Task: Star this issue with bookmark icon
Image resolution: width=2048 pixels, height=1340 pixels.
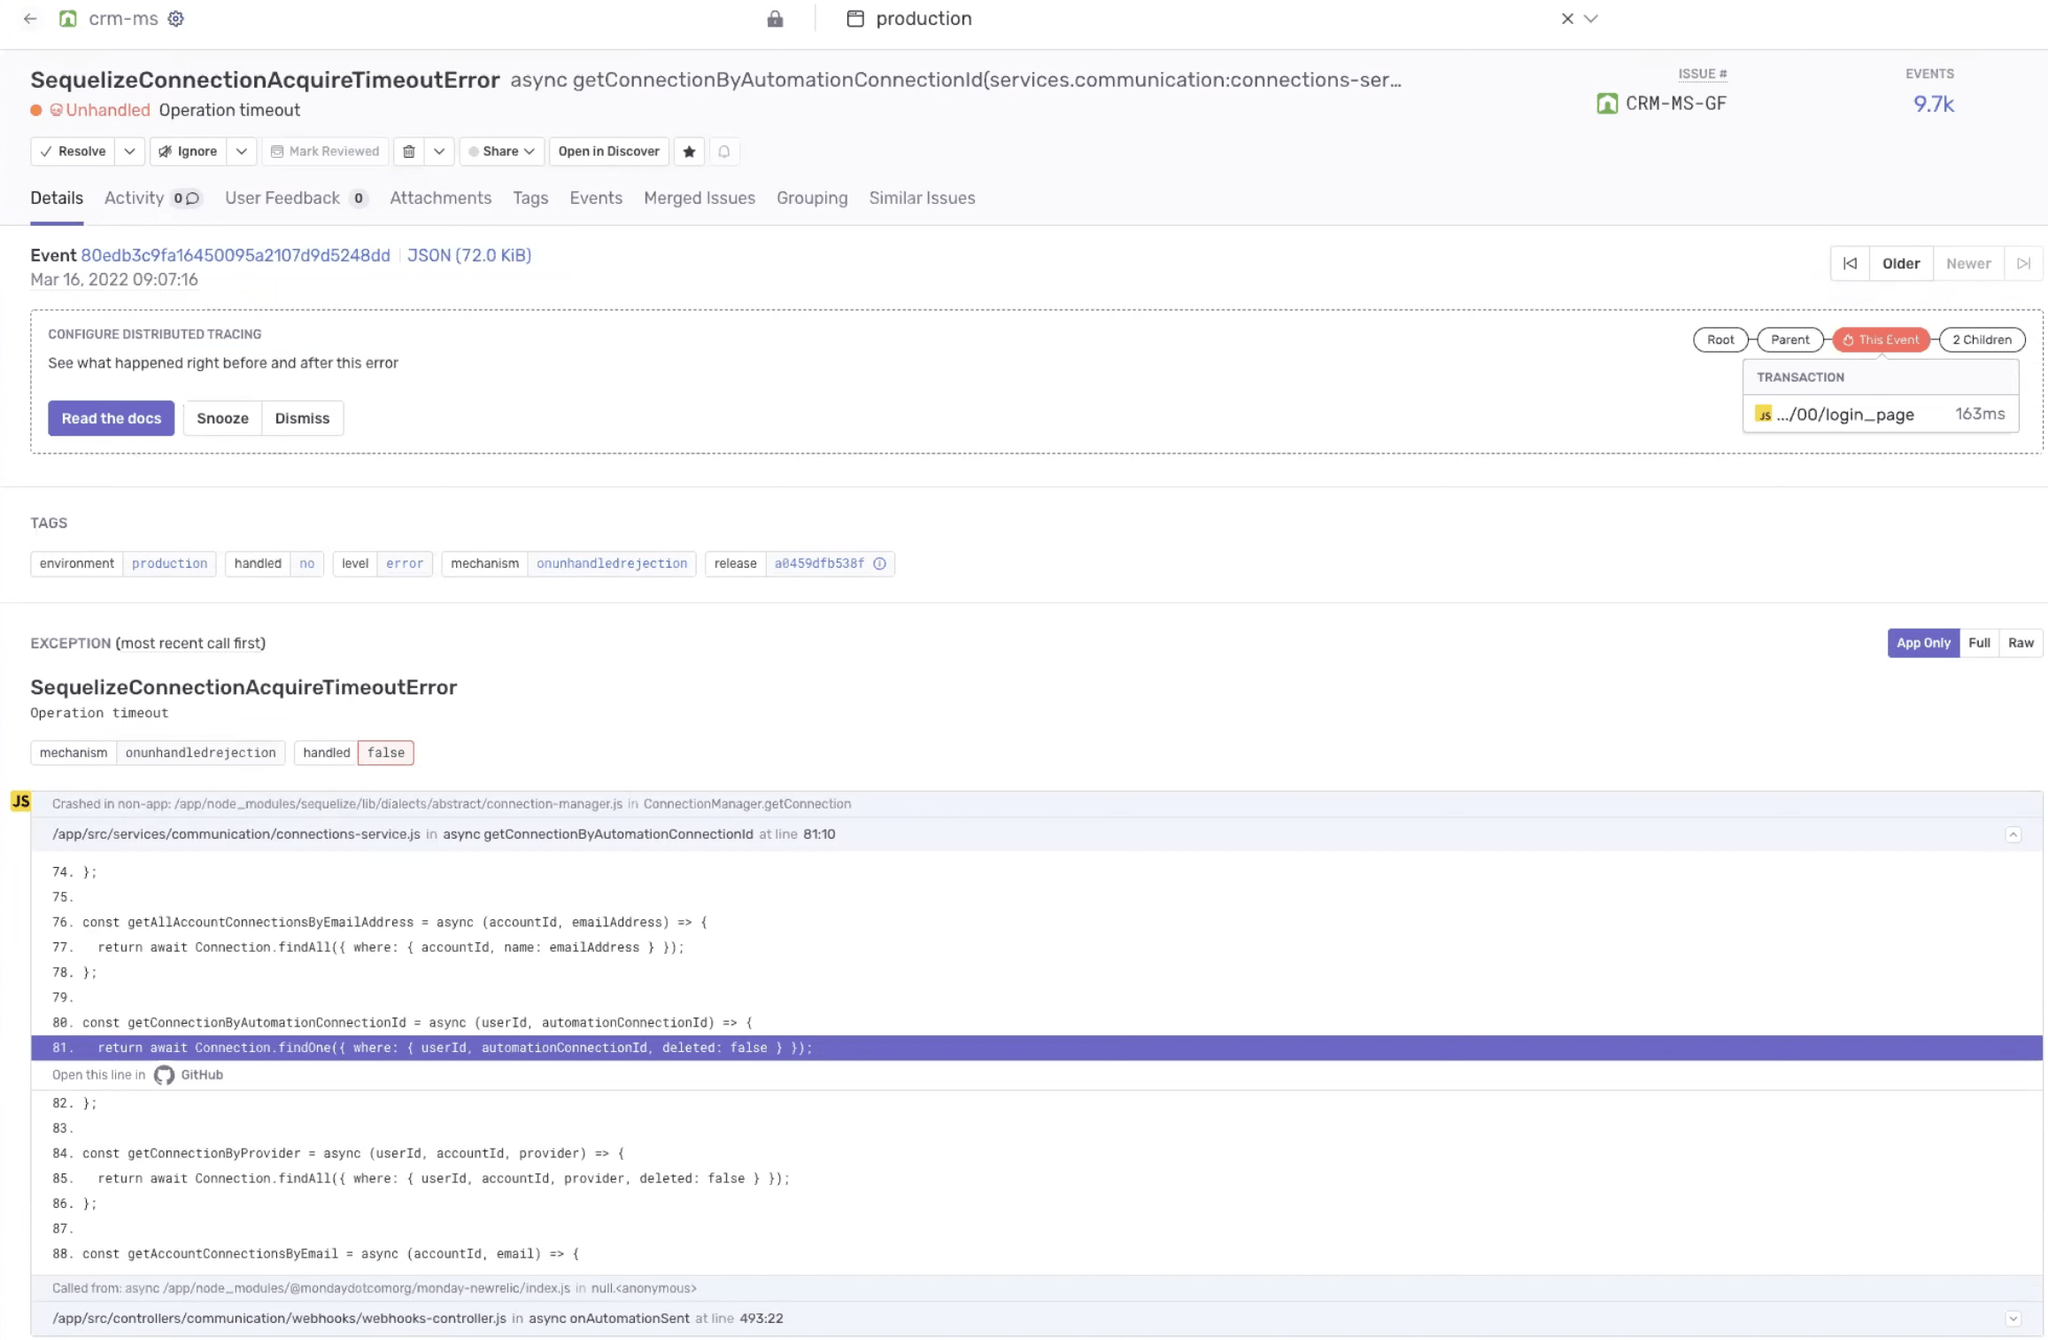Action: pos(689,152)
